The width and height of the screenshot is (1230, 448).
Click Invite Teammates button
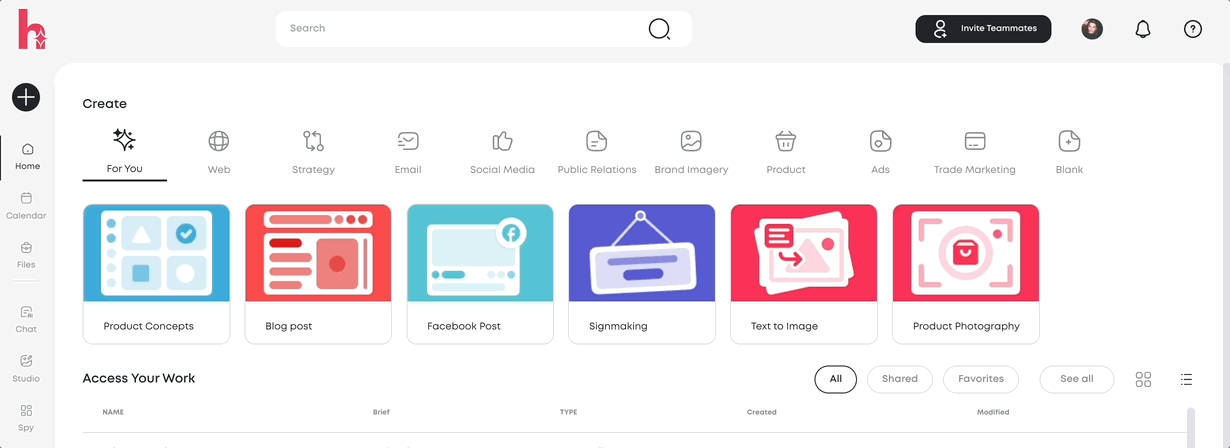[x=983, y=29]
